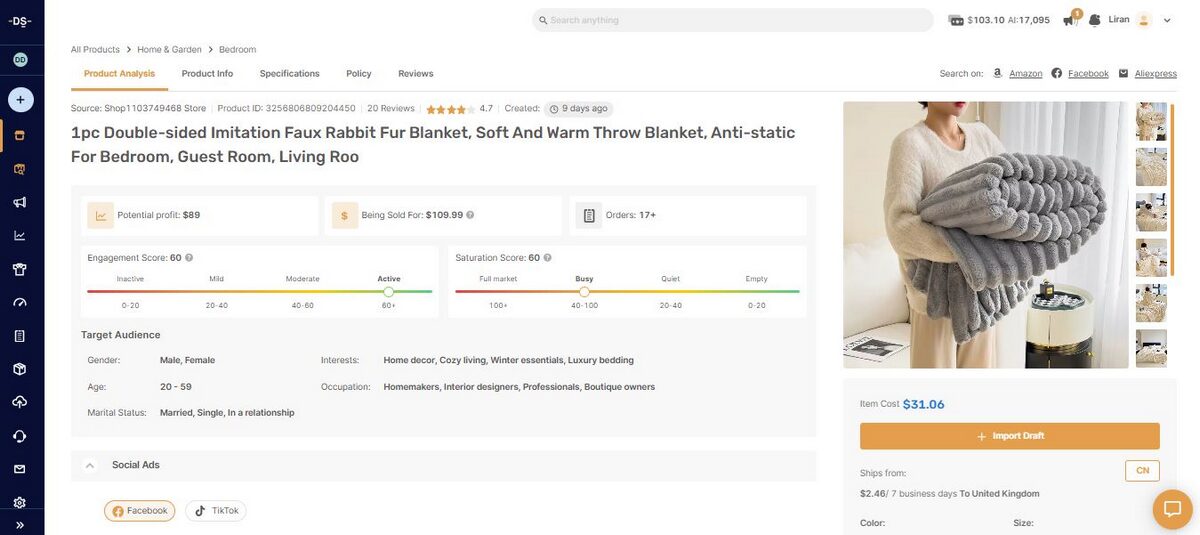Switch to the Specifications tab
Screen dimensions: 1200x535
290,74
